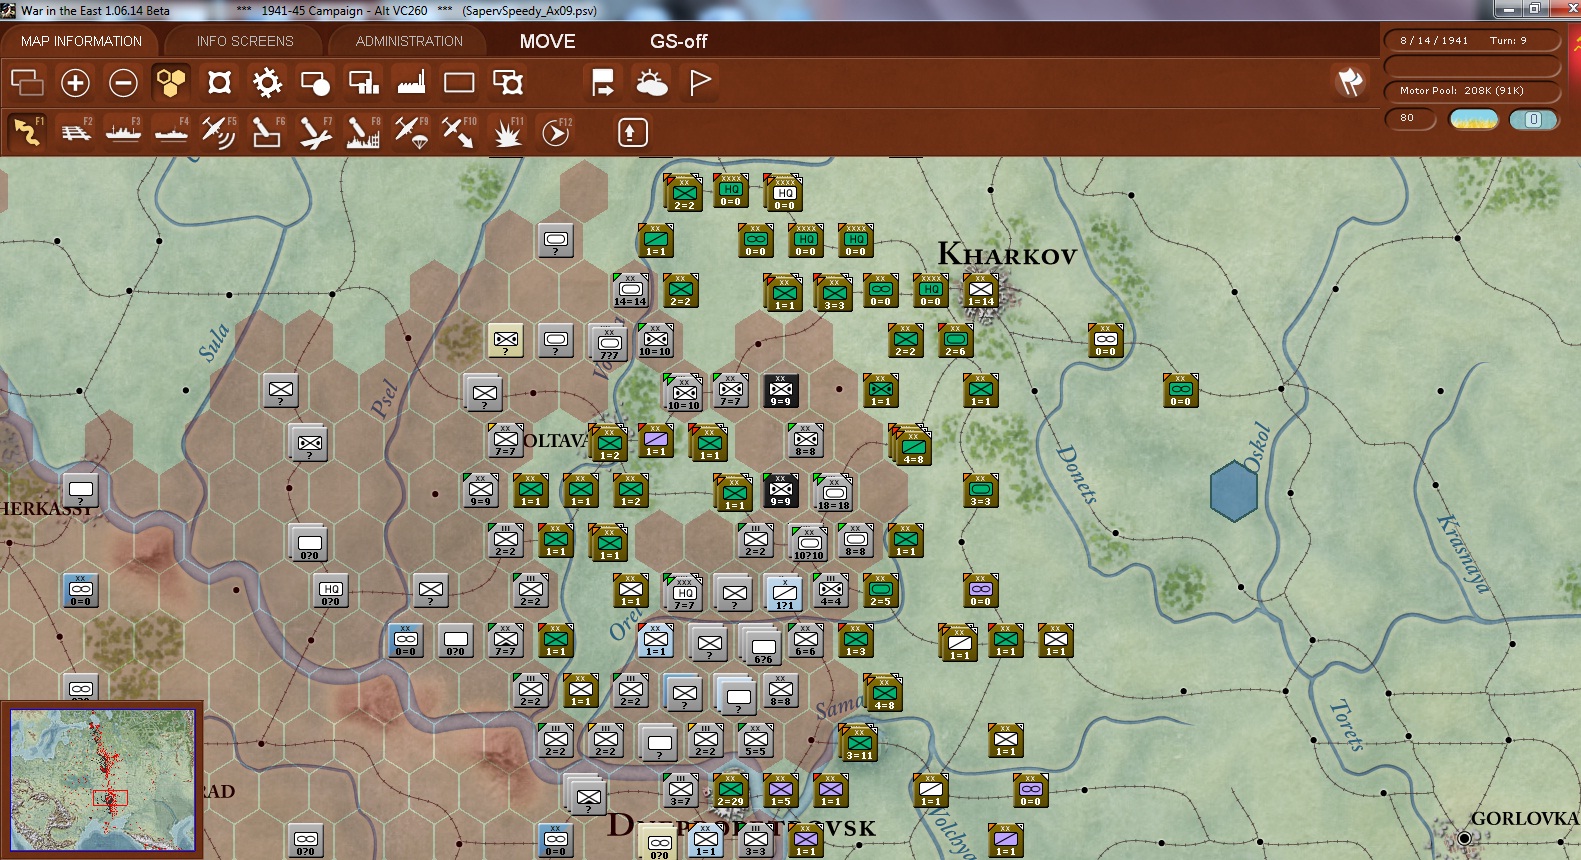This screenshot has height=860, width=1581.
Task: Select the F7 bomb airfield mode icon
Action: click(x=315, y=132)
